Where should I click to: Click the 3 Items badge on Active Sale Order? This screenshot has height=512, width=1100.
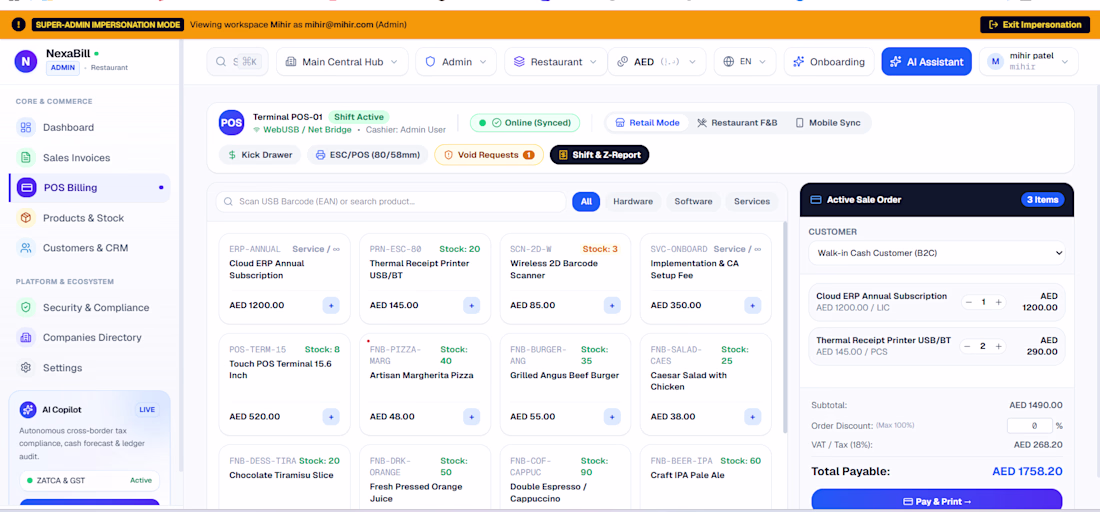1042,200
